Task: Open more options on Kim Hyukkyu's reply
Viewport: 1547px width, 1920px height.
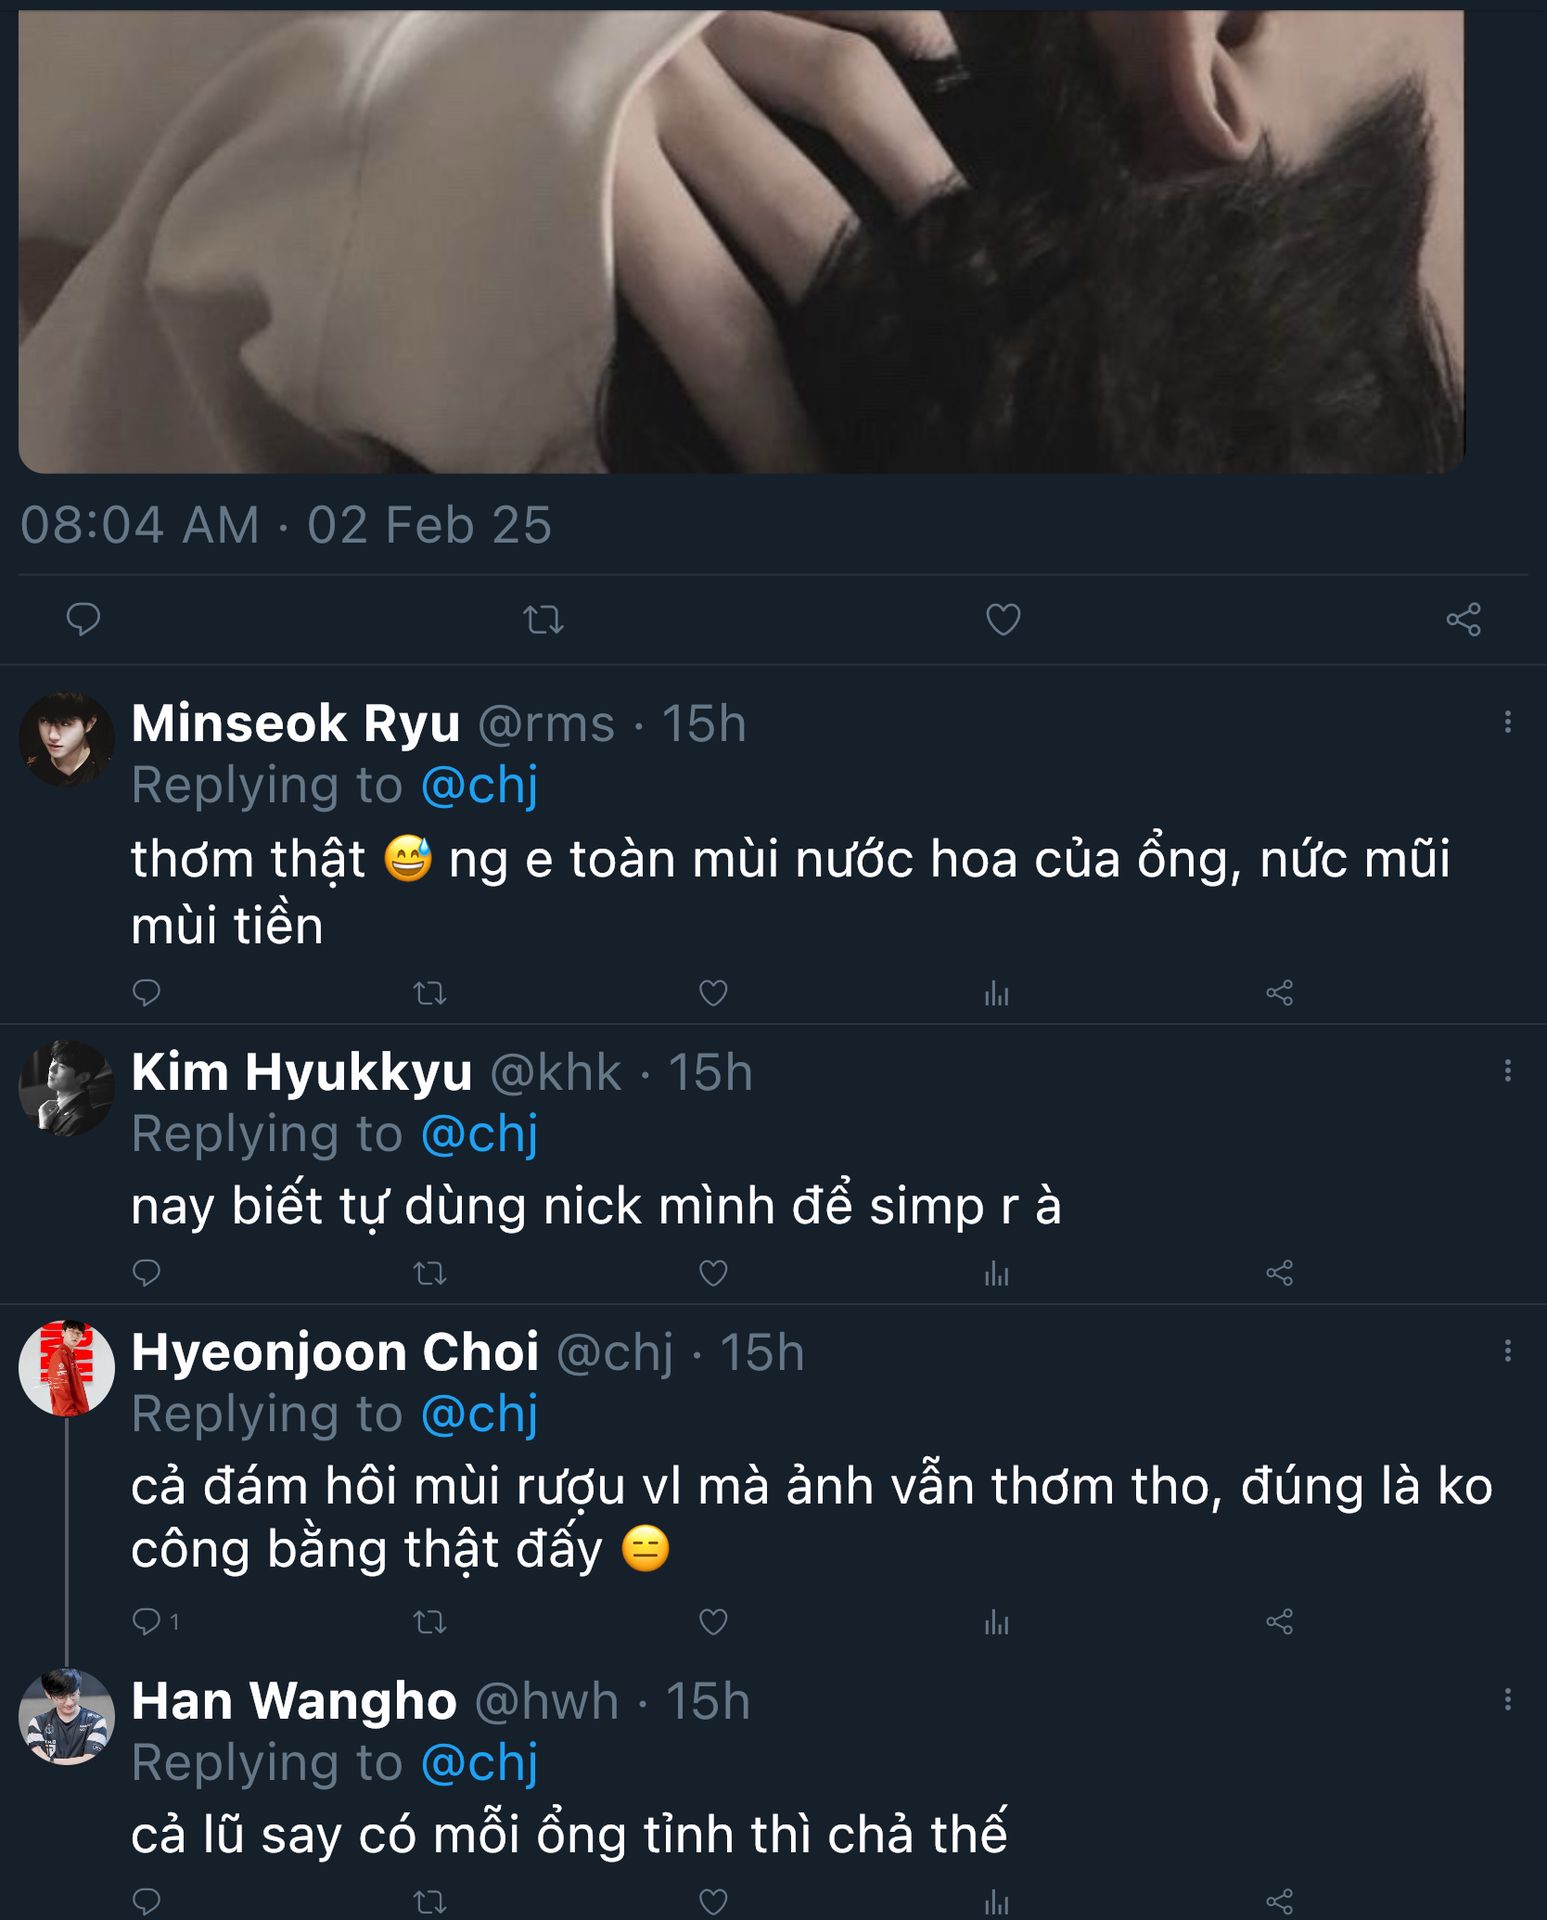Action: click(1507, 1071)
